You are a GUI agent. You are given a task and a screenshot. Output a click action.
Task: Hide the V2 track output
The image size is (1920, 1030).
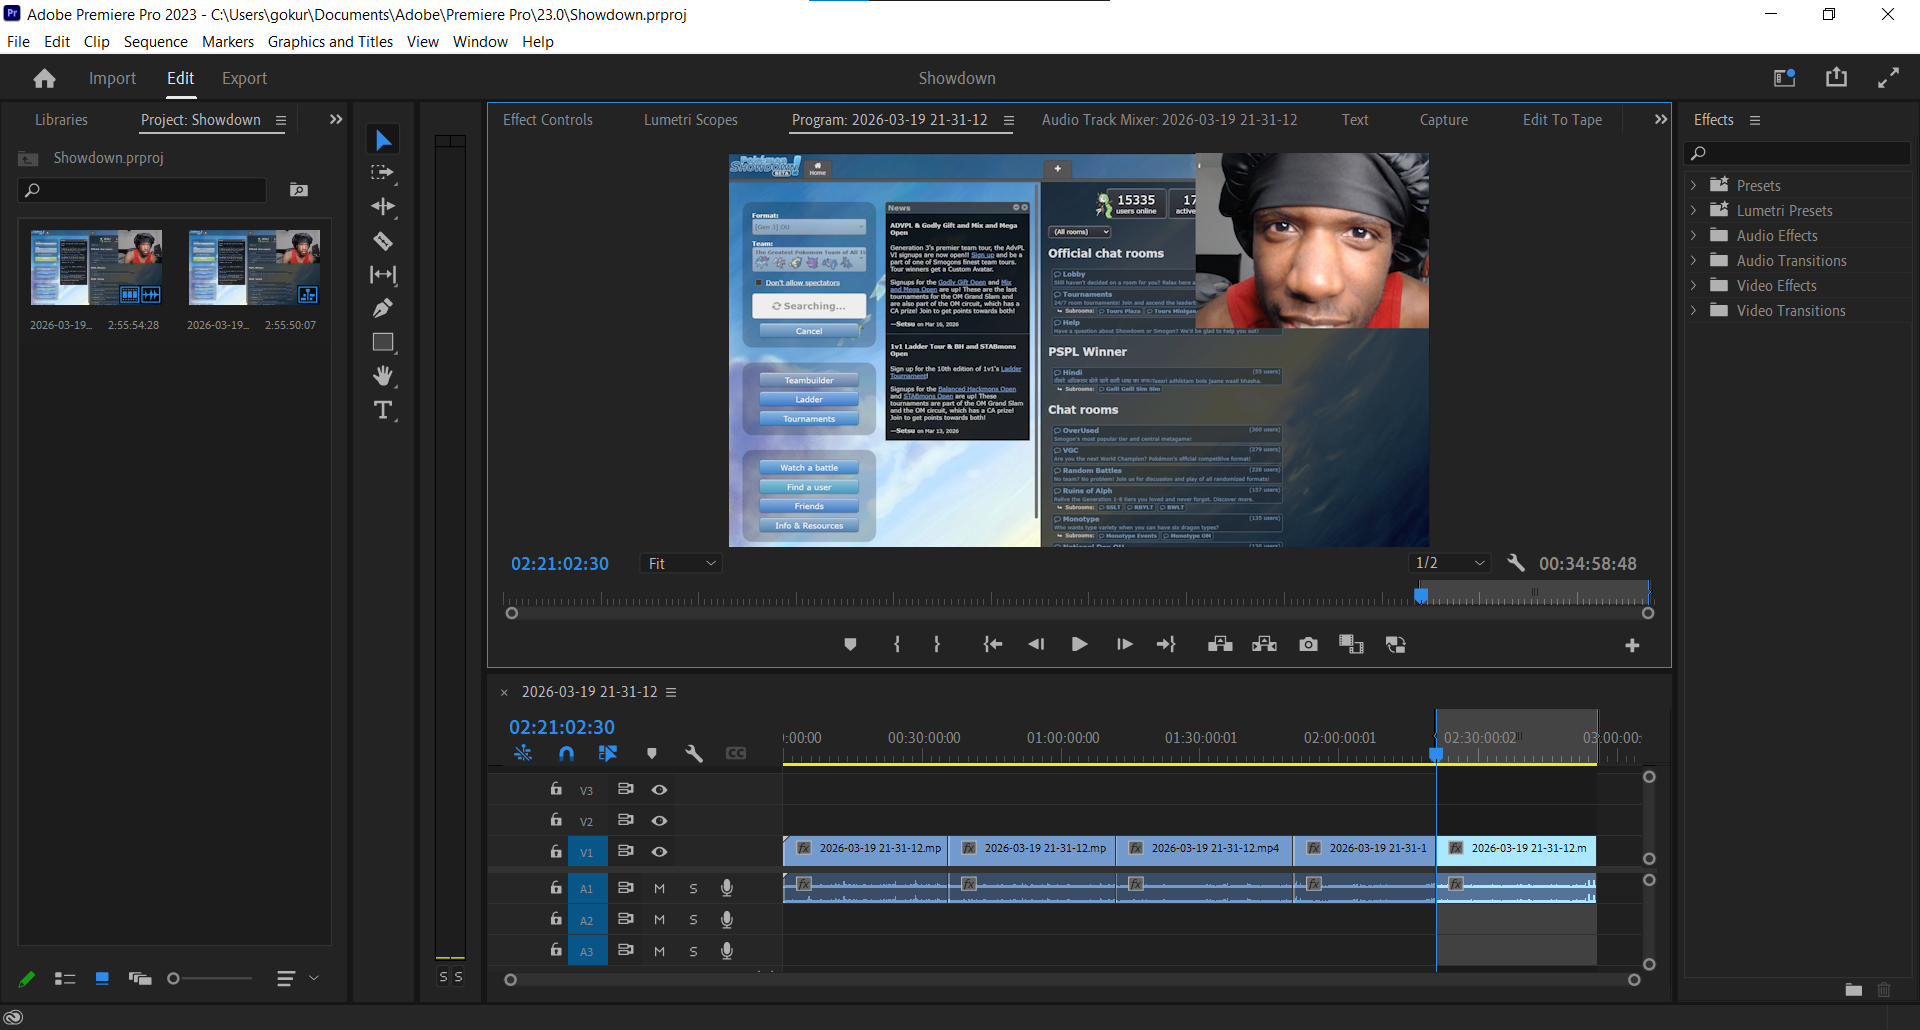point(659,820)
